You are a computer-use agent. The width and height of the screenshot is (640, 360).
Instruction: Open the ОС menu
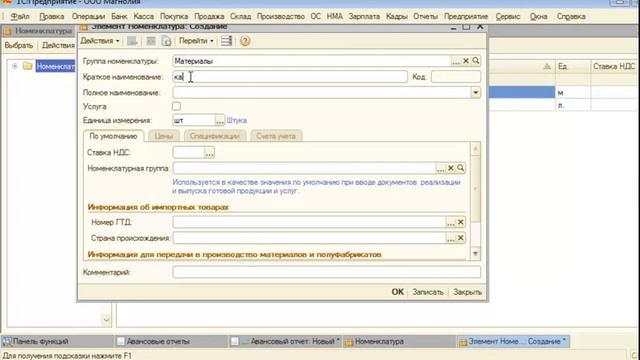(316, 17)
